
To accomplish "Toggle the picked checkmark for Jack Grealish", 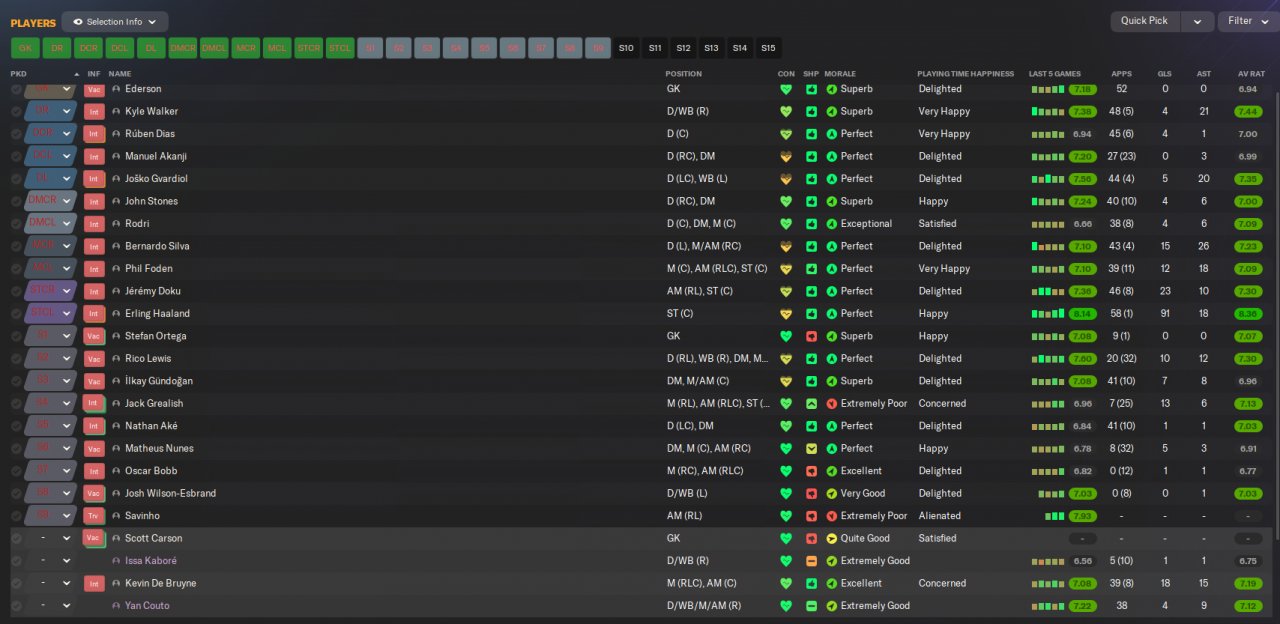I will point(16,404).
